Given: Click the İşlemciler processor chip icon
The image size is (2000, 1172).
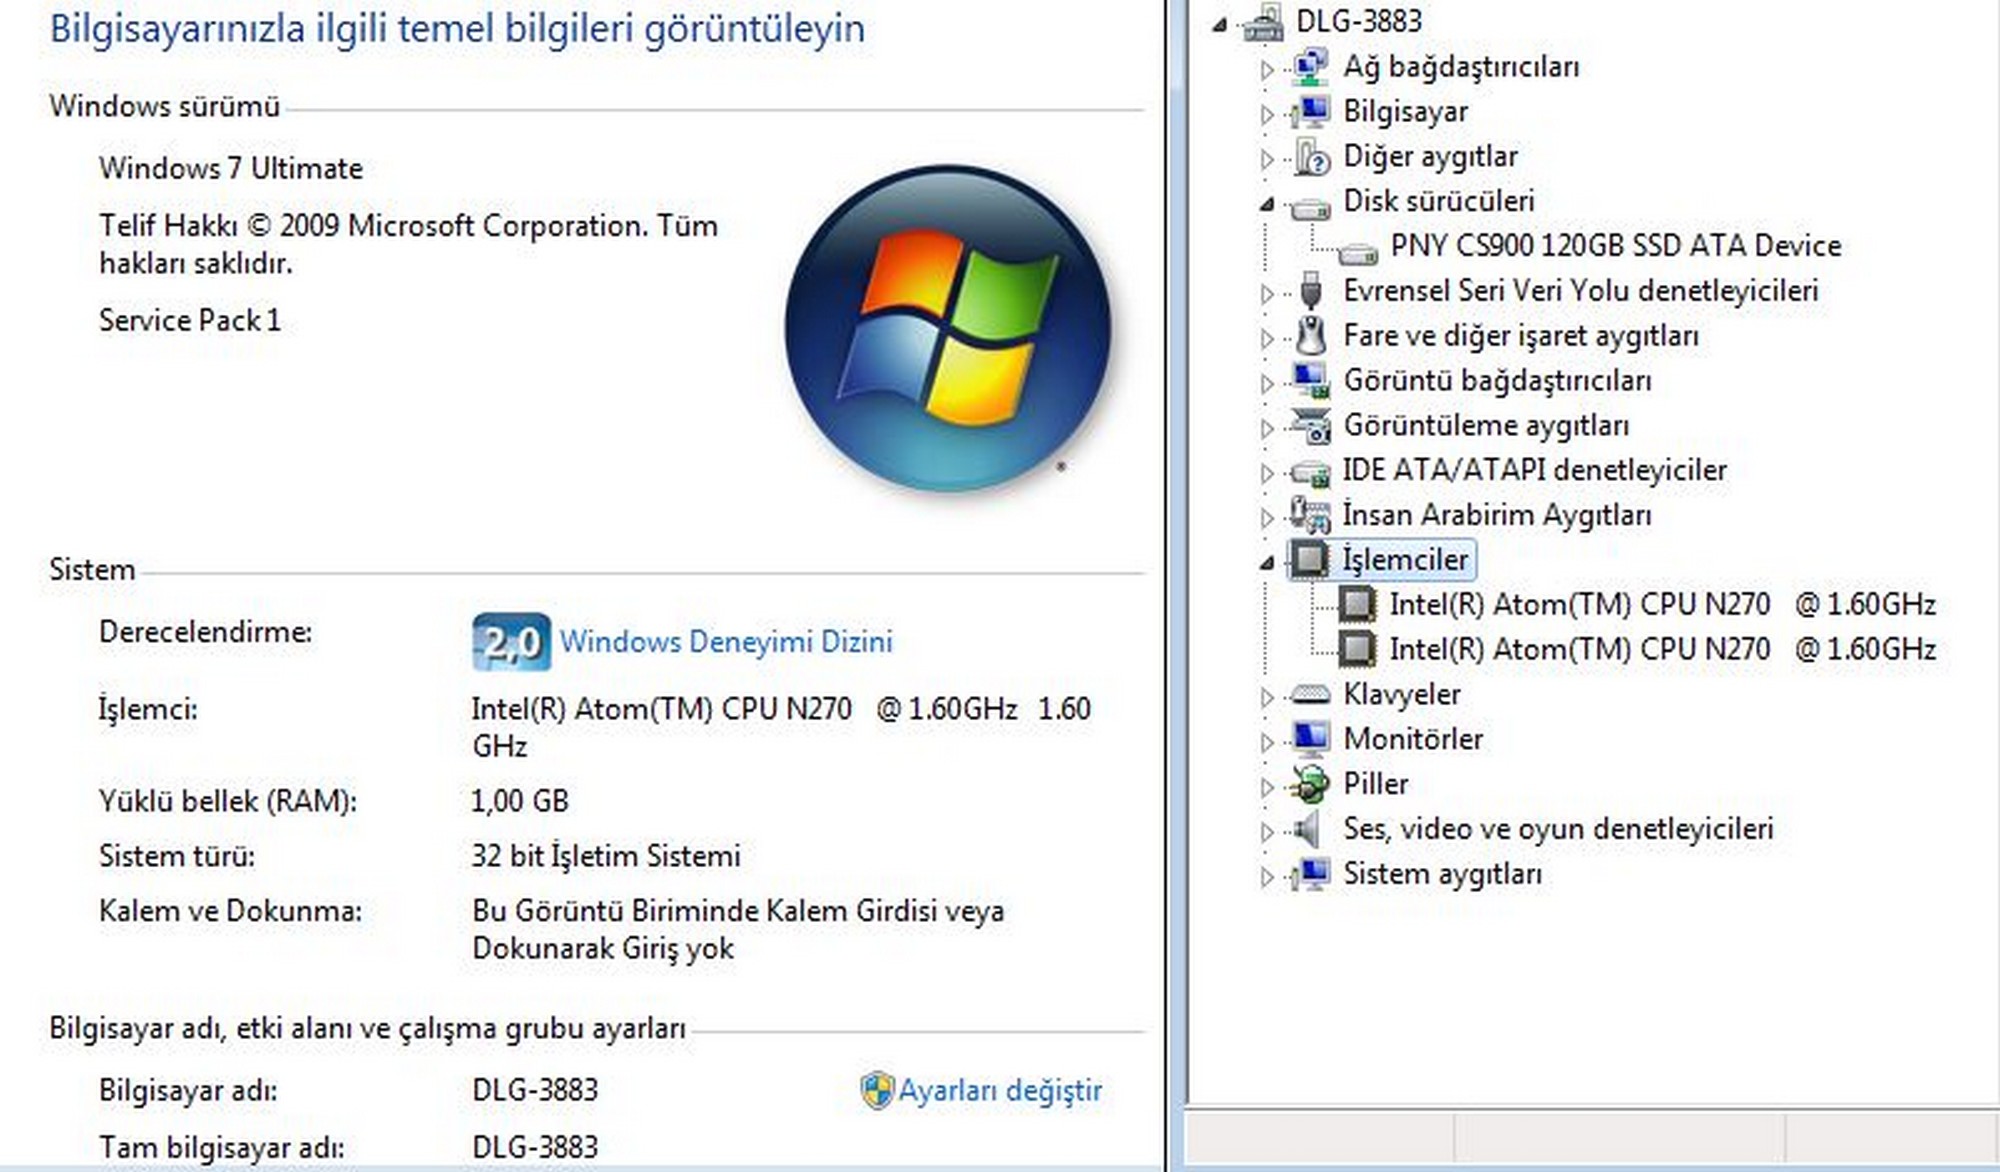Looking at the screenshot, I should pyautogui.click(x=1310, y=560).
